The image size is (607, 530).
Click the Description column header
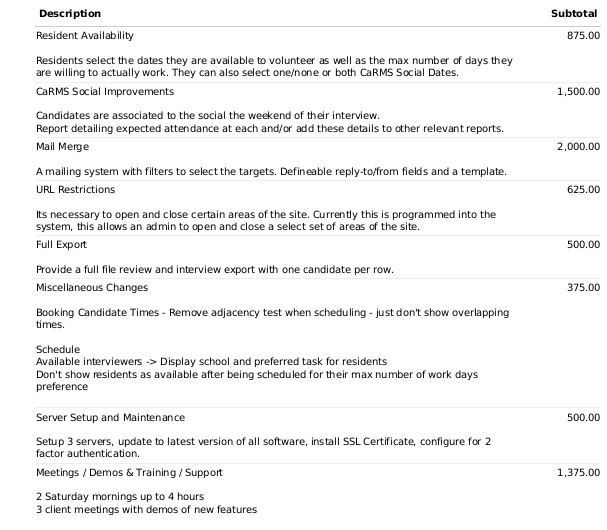click(x=70, y=14)
